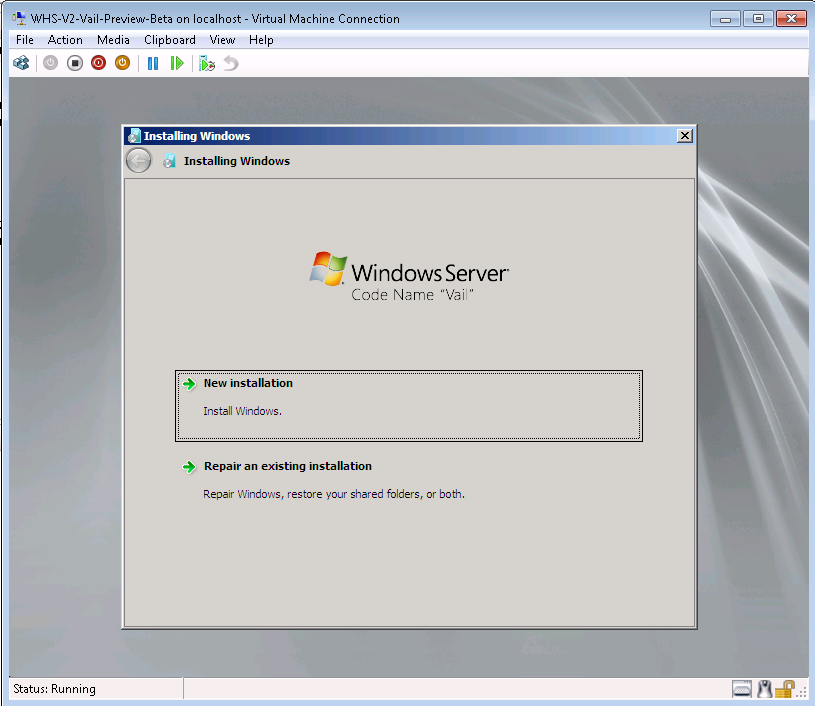Open the View menu
This screenshot has width=815, height=706.
pyautogui.click(x=222, y=40)
